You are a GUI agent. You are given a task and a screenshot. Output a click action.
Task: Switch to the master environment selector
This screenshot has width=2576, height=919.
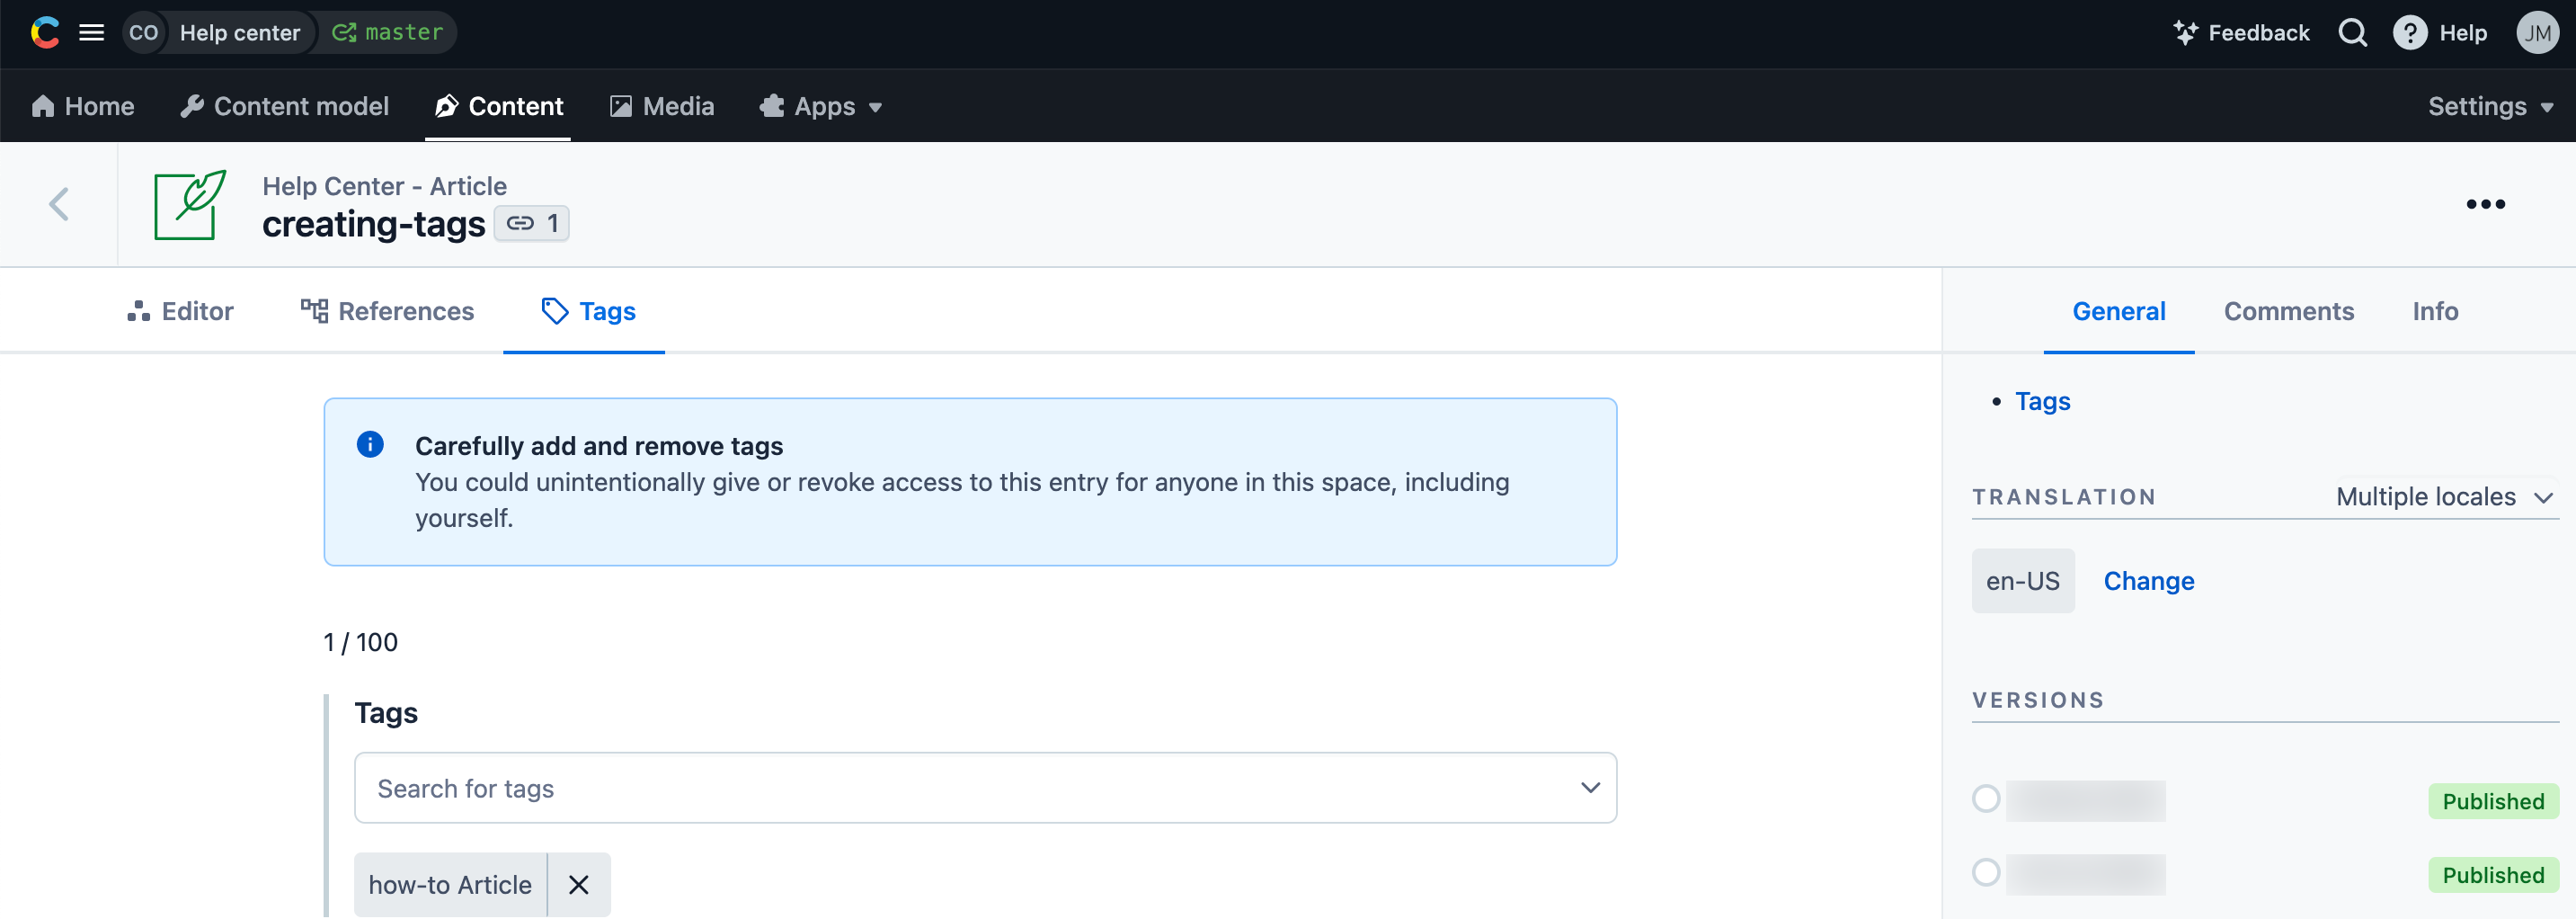click(x=388, y=33)
